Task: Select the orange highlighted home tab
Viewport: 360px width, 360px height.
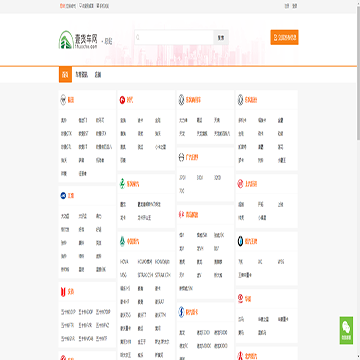Action: (x=65, y=75)
